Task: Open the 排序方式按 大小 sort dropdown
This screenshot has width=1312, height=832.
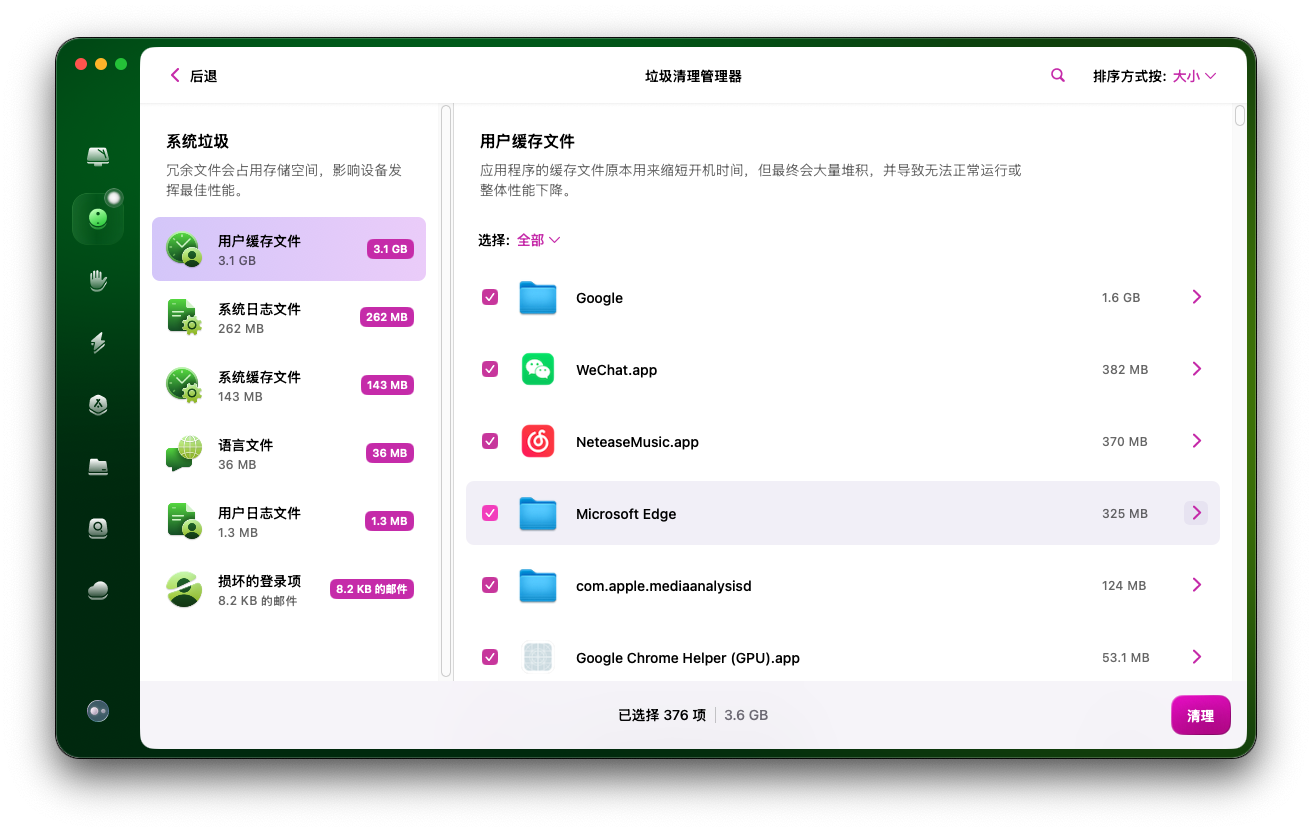Action: tap(1194, 76)
